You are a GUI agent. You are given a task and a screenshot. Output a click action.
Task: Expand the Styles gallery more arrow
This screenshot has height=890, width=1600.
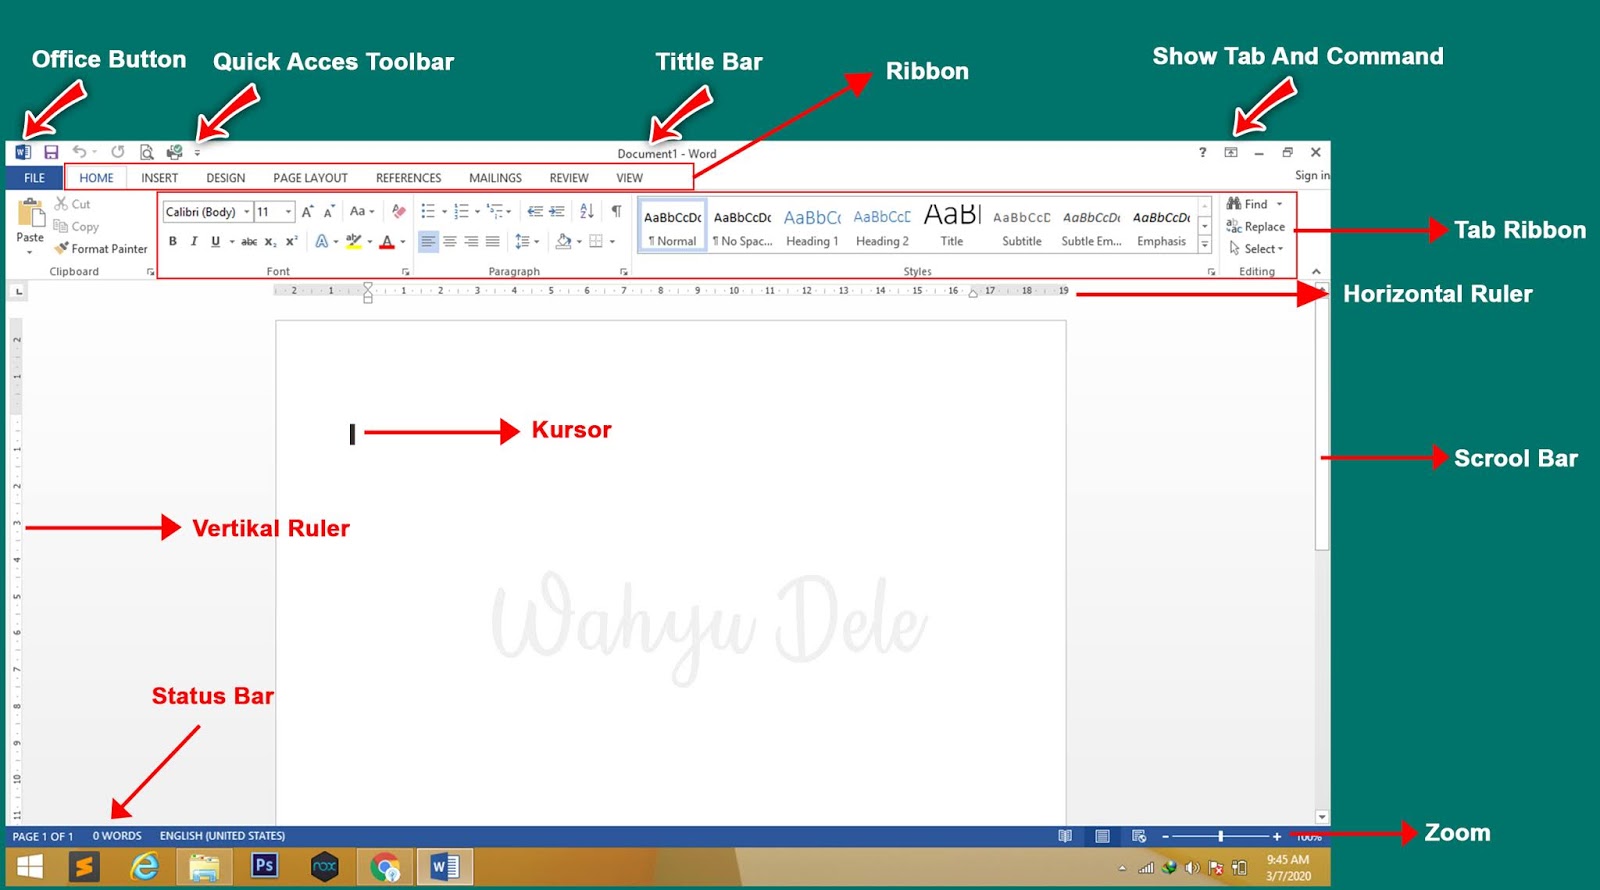coord(1205,245)
